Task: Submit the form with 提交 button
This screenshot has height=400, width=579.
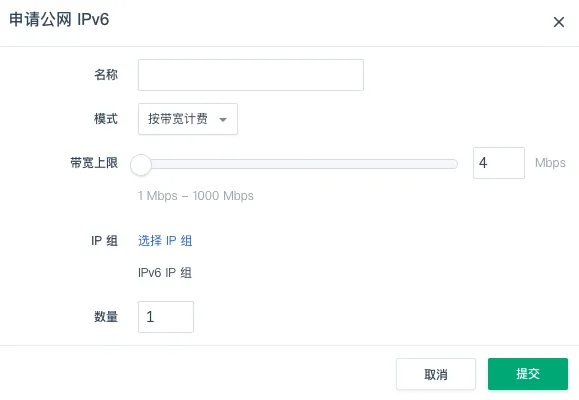Action: [528, 374]
